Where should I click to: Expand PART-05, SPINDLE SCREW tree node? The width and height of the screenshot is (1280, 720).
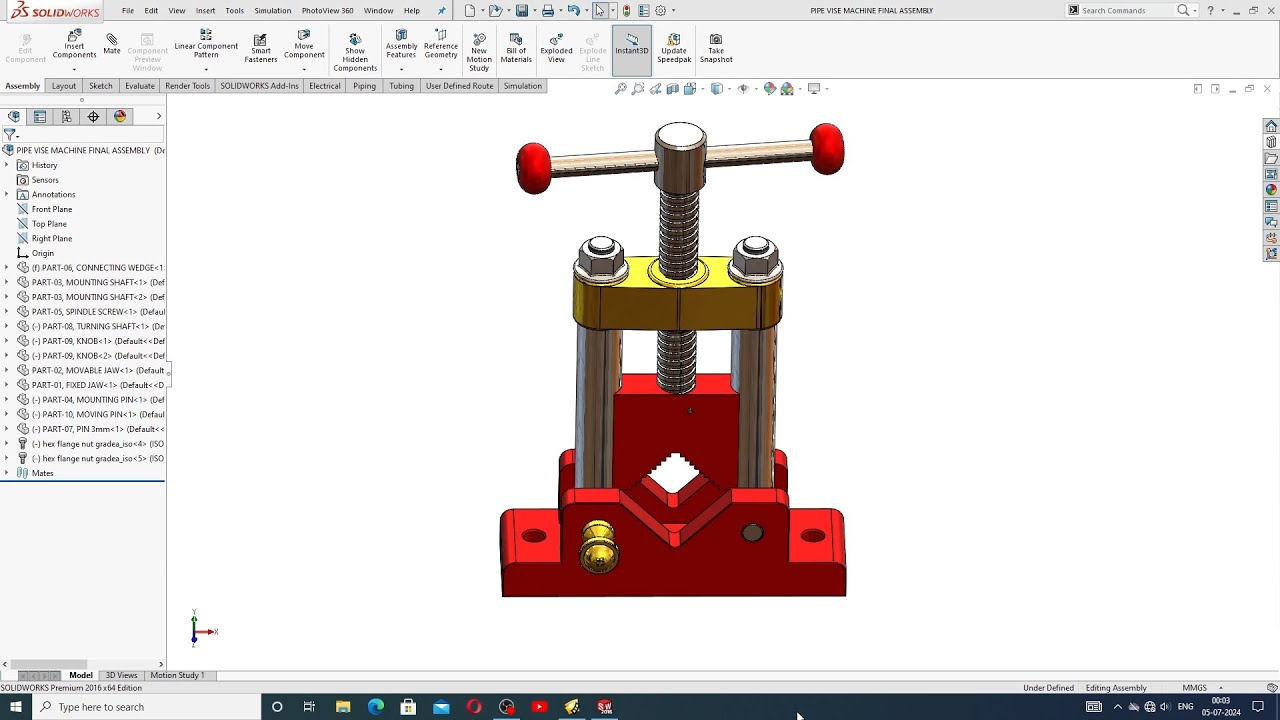pos(6,312)
